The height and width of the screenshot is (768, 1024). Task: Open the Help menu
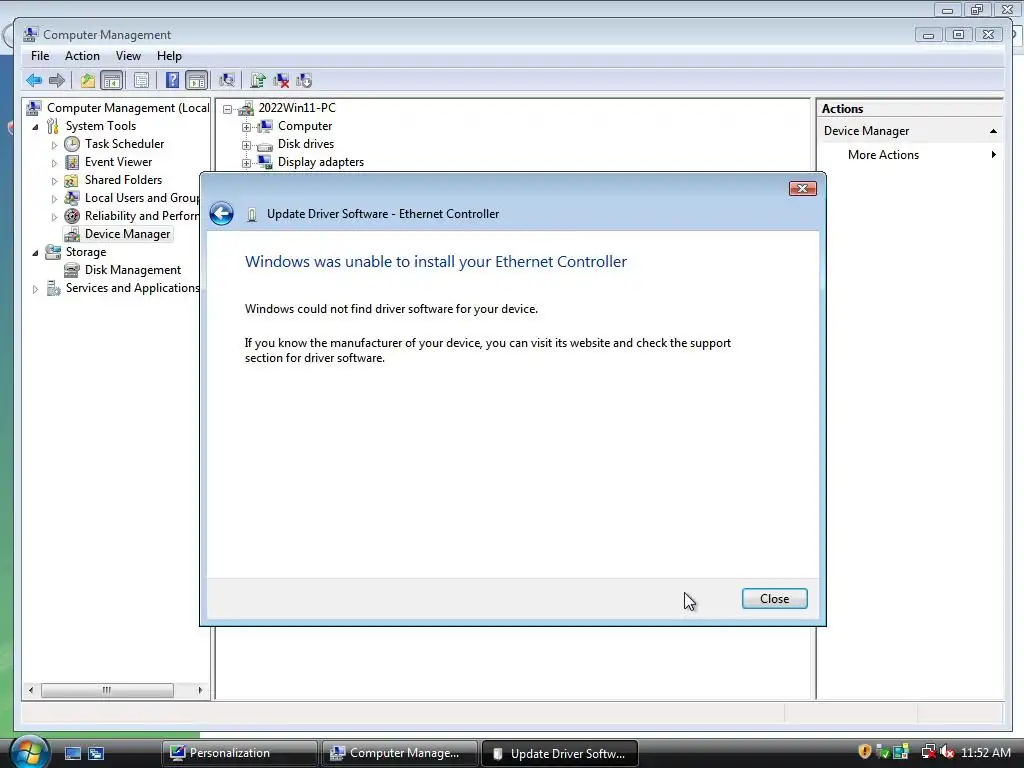coord(169,56)
